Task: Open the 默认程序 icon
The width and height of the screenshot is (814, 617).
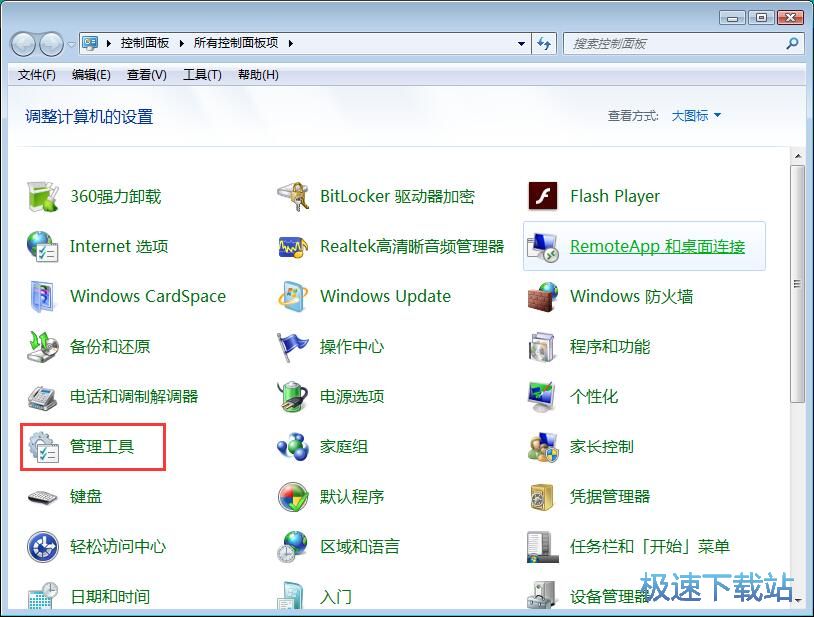Action: coord(293,497)
